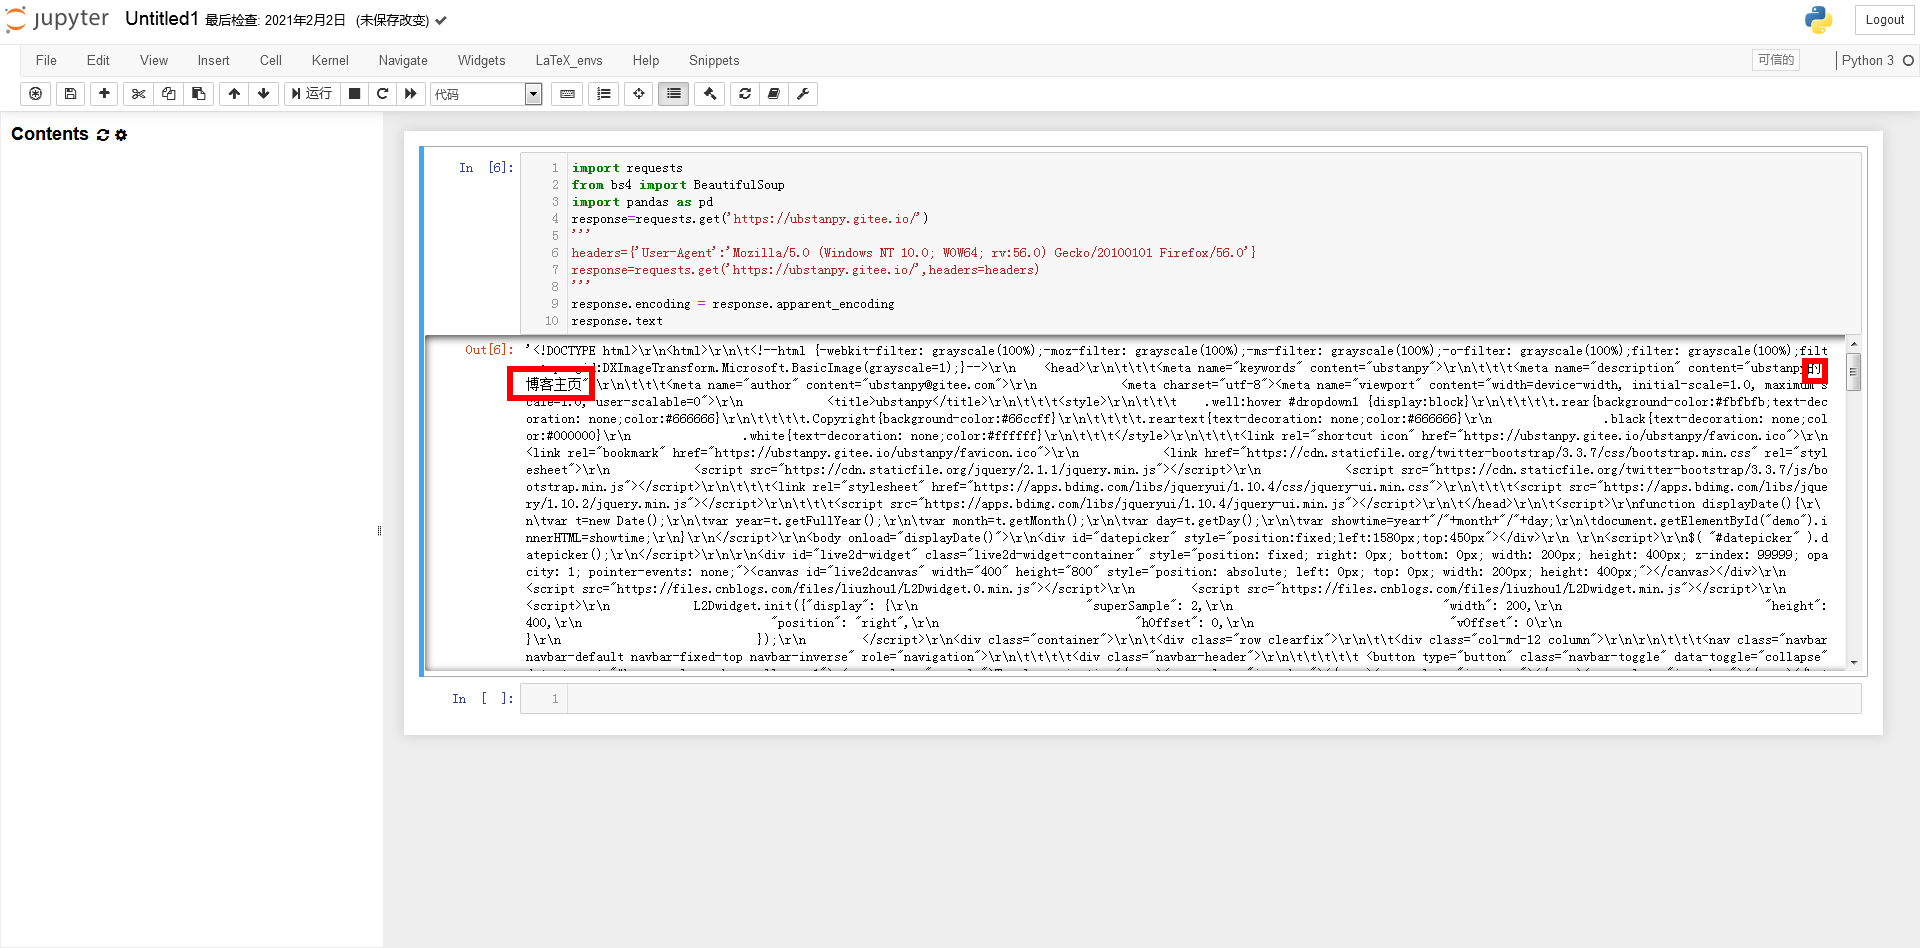Click output scrollbar up arrow
Viewport: 1920px width, 948px height.
pos(1854,344)
